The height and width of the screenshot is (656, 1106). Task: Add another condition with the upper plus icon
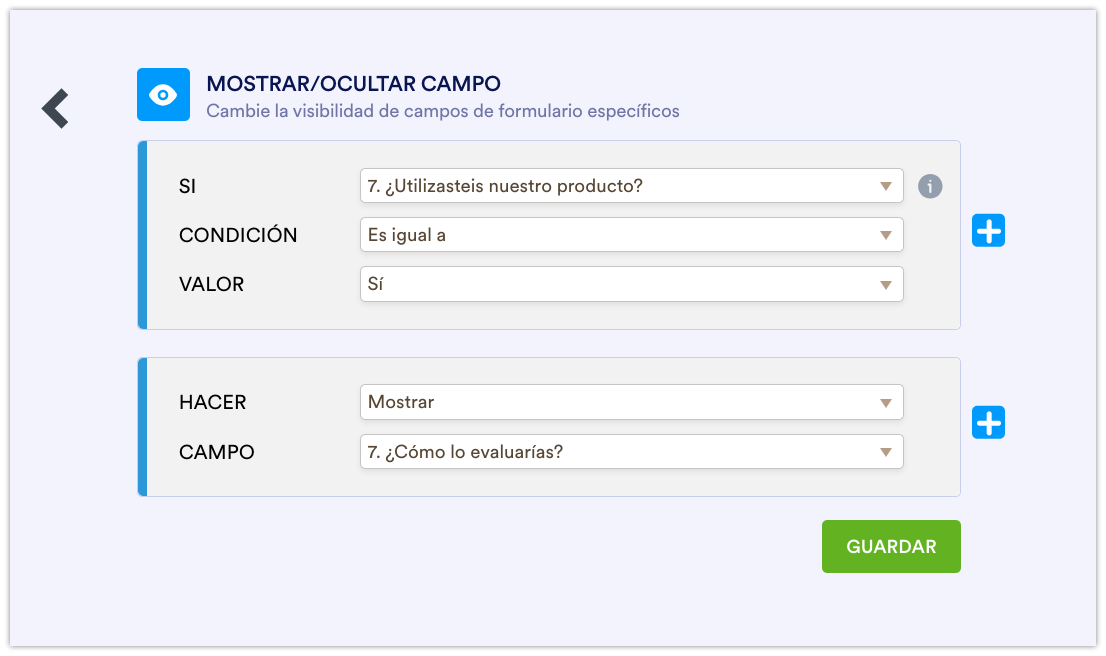988,231
